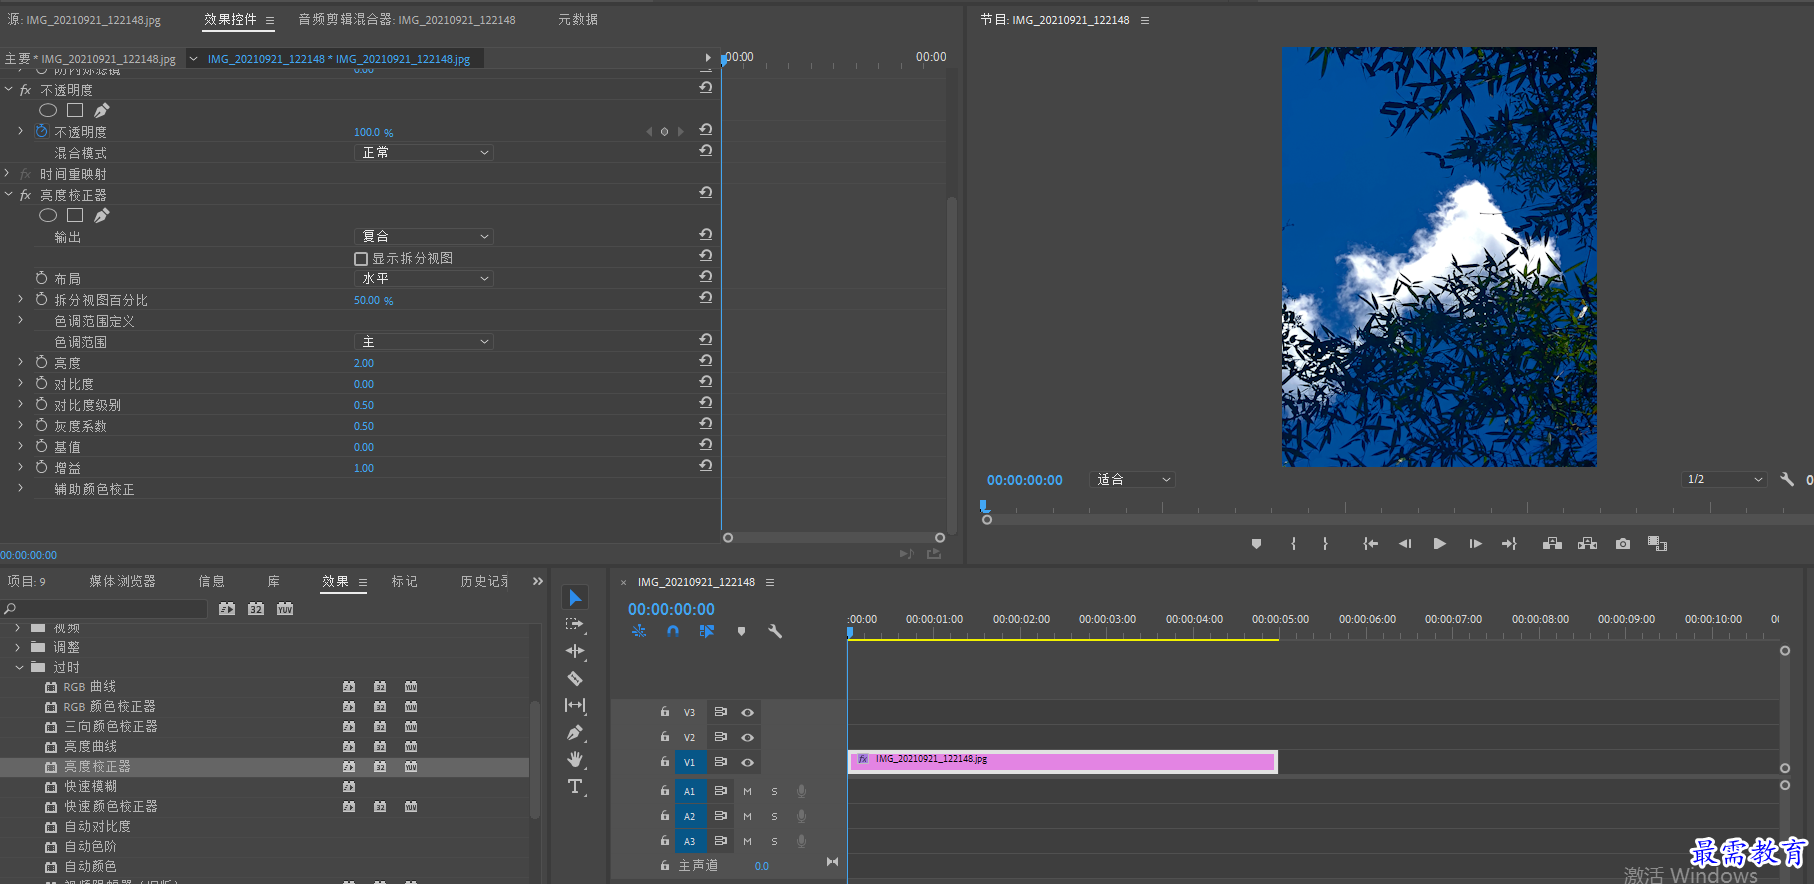Toggle animation stopwatch for 对比度

point(41,383)
